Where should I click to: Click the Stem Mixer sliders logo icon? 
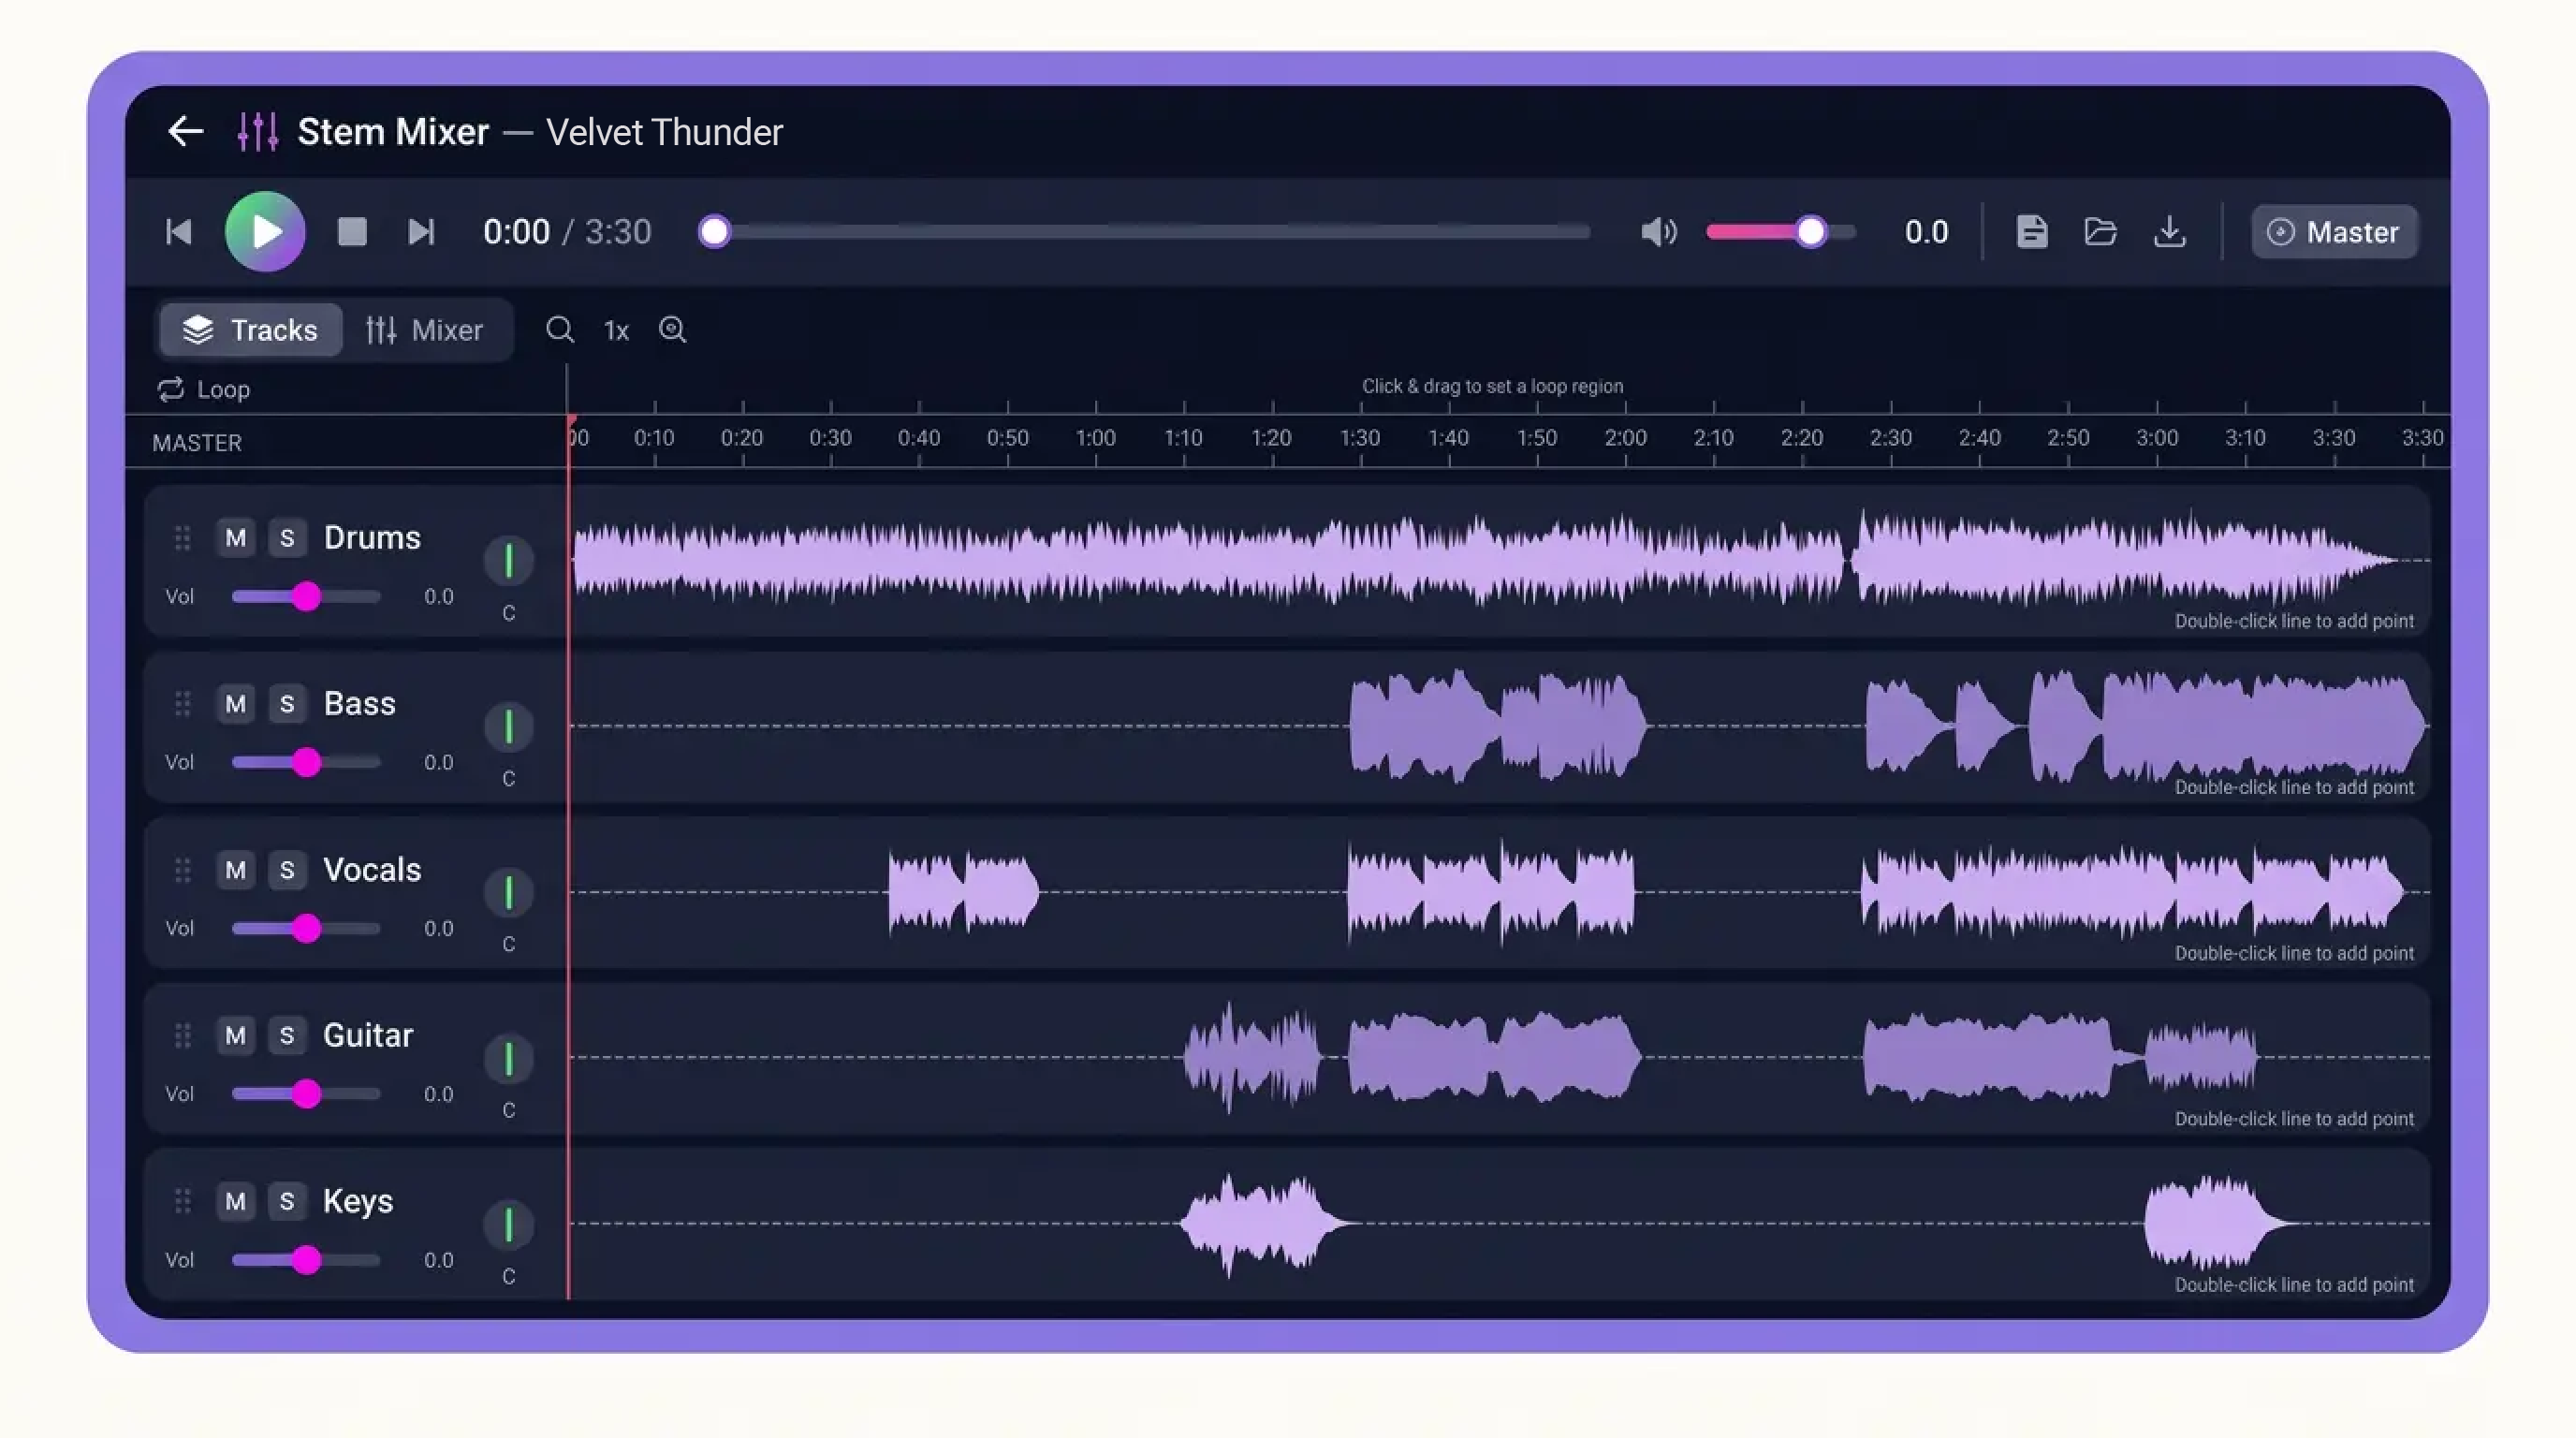257,131
